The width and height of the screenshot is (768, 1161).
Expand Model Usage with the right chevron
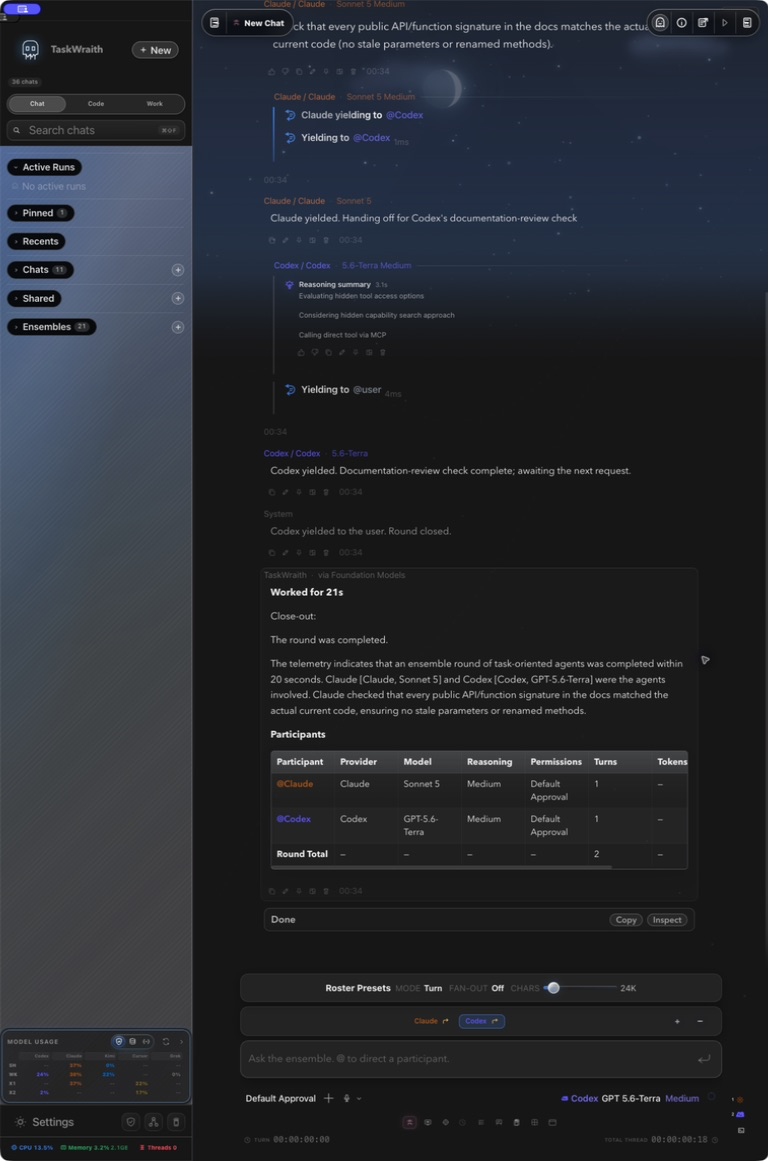pos(181,1042)
